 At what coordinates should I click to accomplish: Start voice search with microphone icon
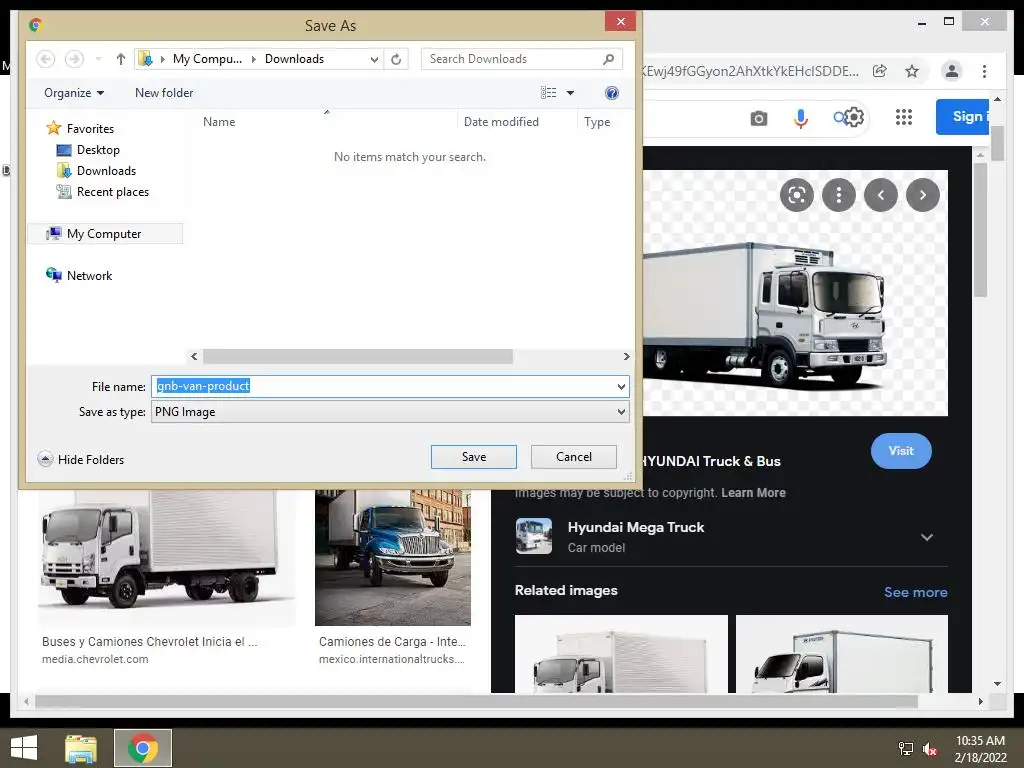coord(801,118)
